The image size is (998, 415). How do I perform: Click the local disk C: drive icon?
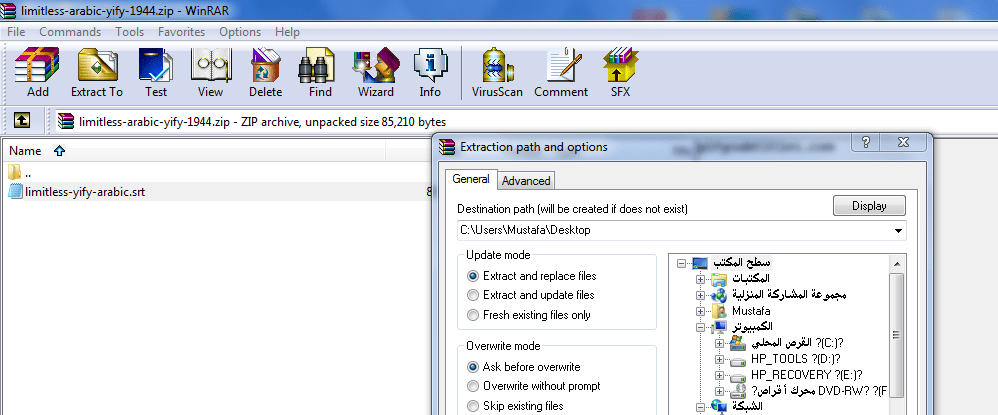[738, 343]
